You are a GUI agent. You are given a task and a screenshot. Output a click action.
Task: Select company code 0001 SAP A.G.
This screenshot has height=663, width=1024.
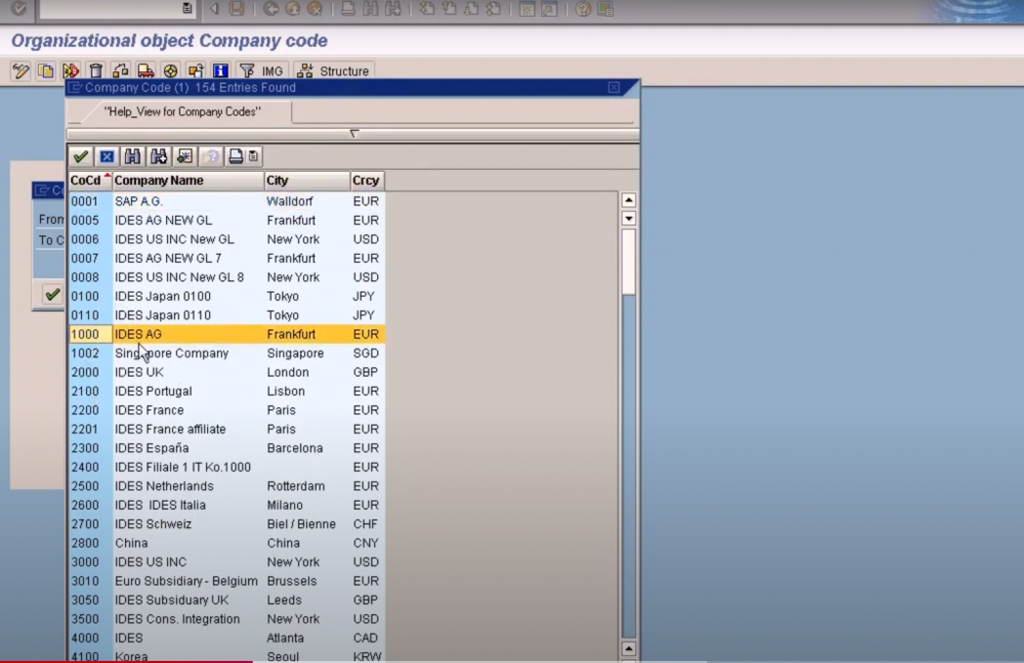pos(227,201)
